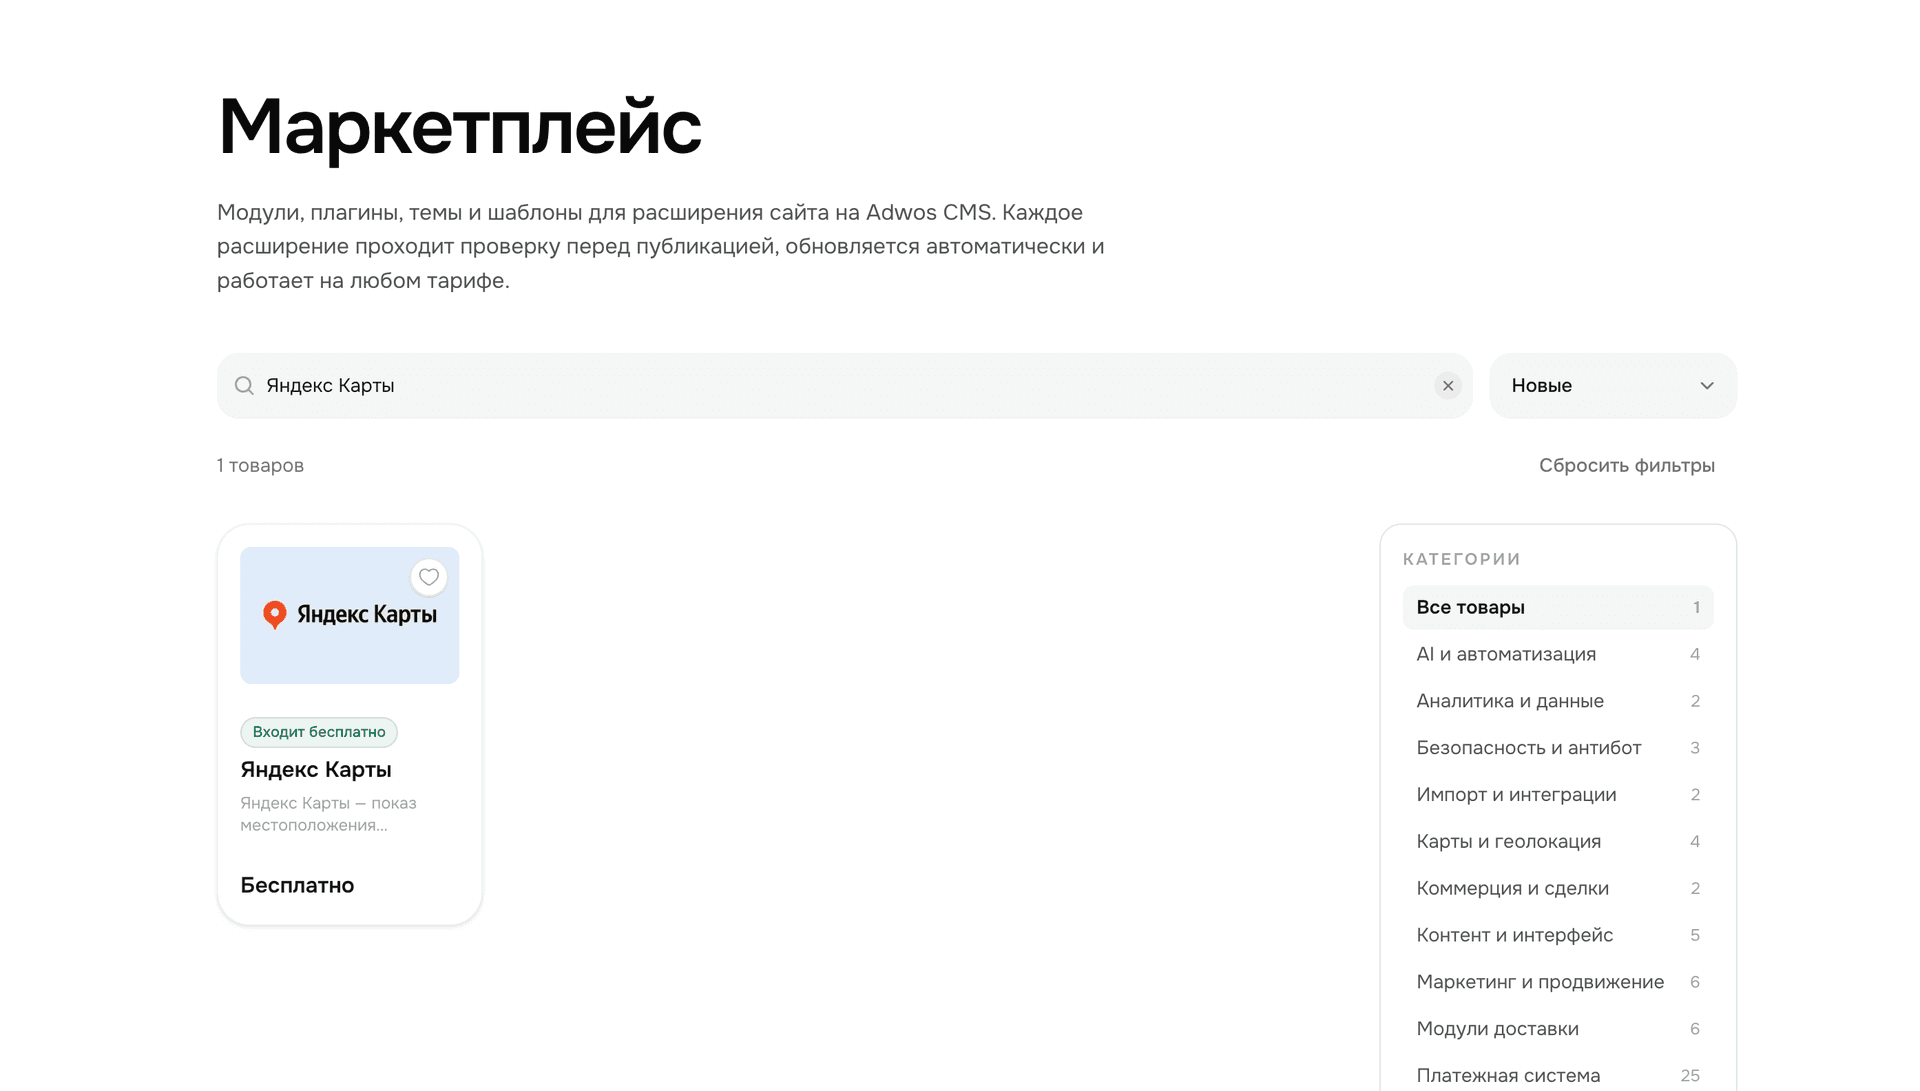Click the КАТЕГОРИИ section header
Screen dimensions: 1920x1091
pyautogui.click(x=1461, y=559)
